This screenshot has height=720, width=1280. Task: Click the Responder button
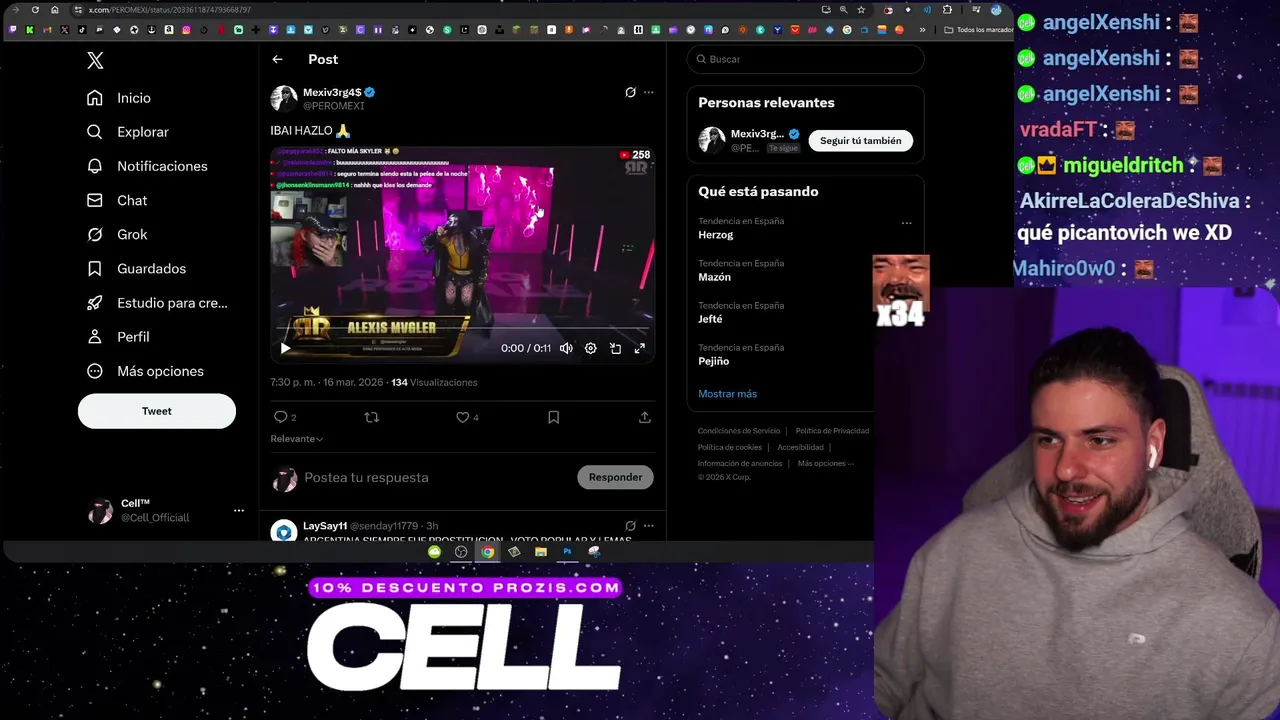615,477
